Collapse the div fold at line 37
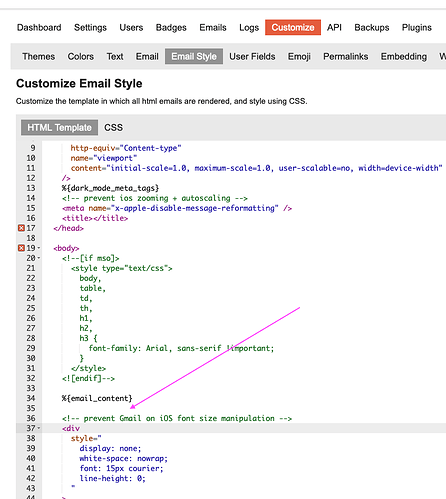The height and width of the screenshot is (499, 446). click(39, 428)
